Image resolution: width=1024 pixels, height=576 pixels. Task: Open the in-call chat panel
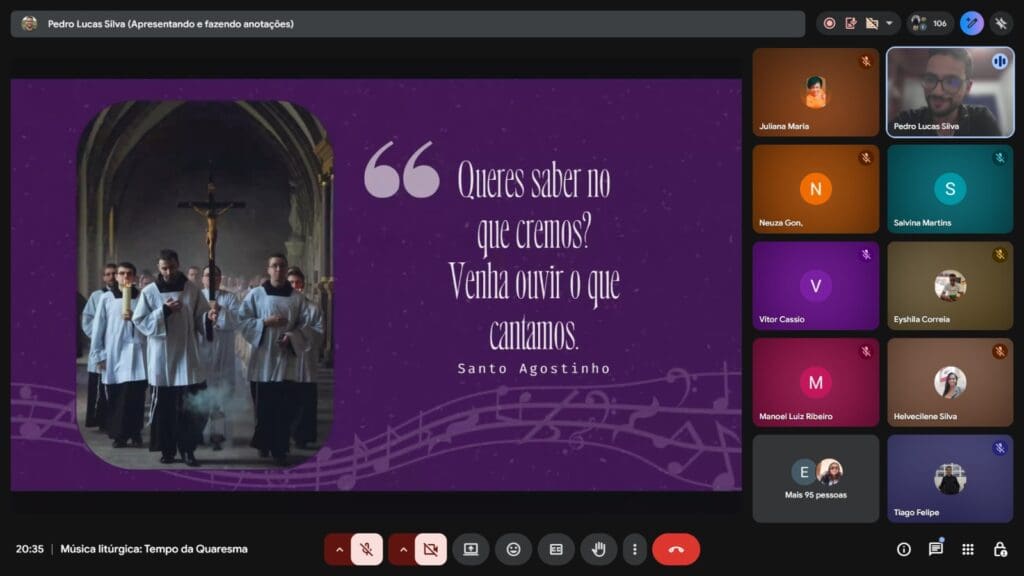point(936,549)
